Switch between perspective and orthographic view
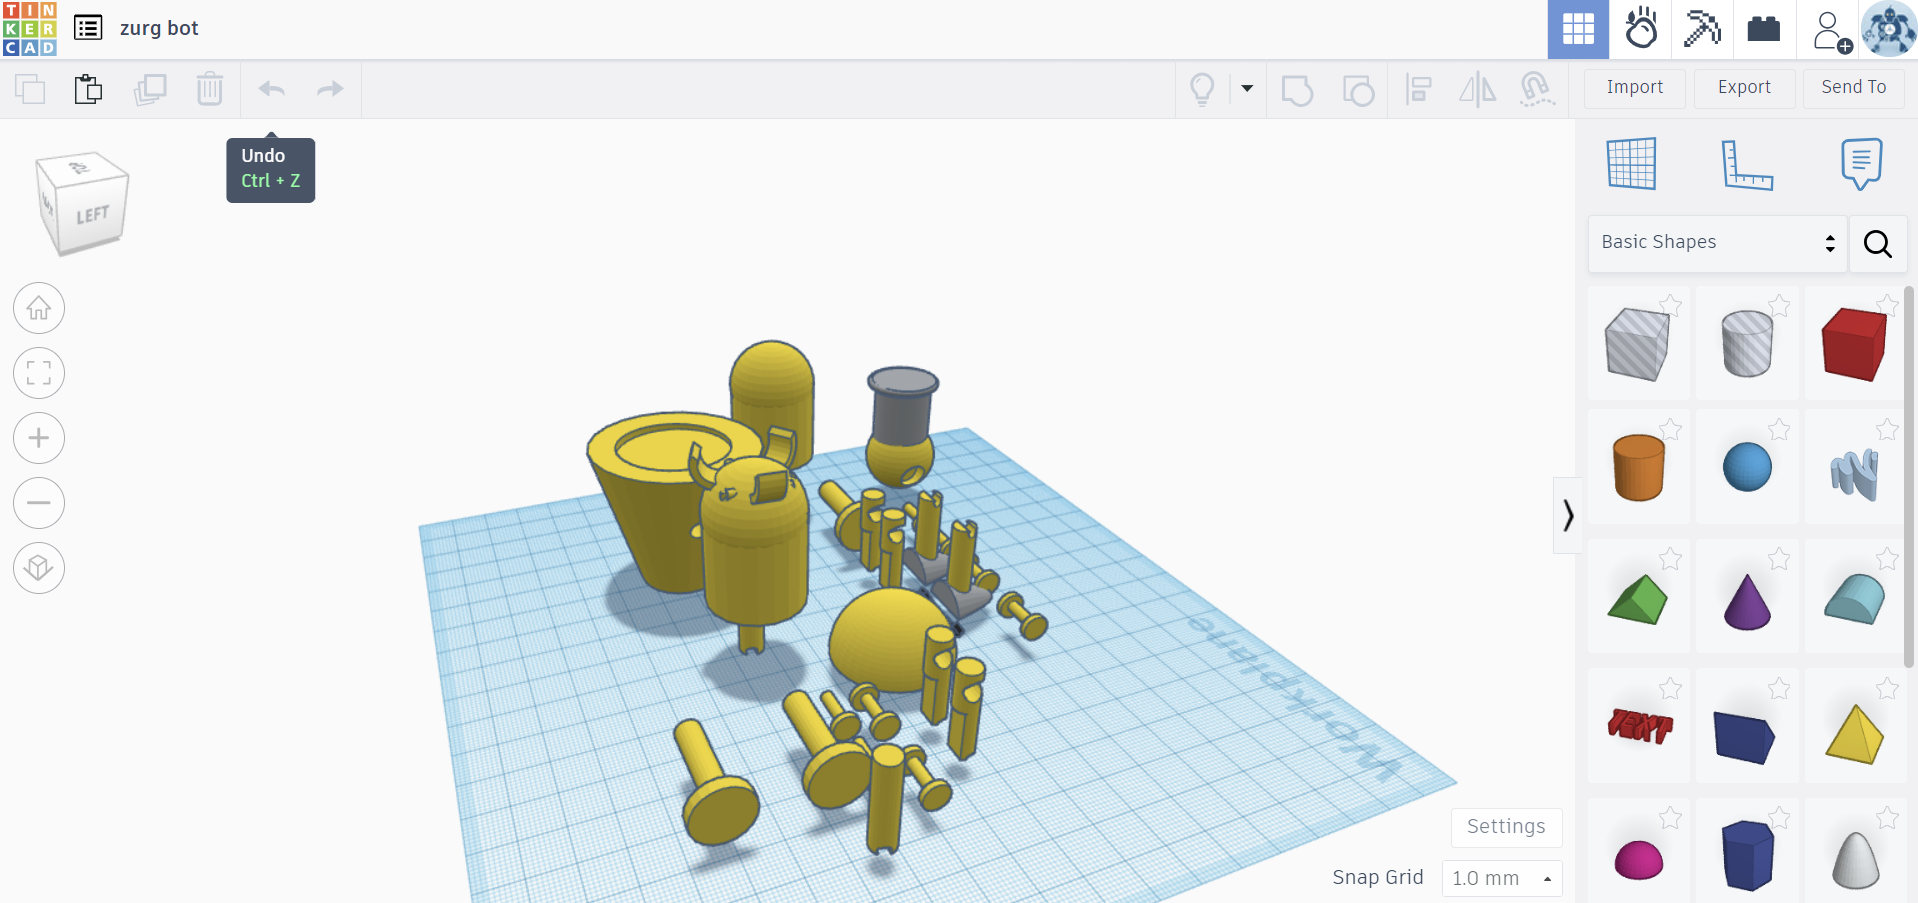The height and width of the screenshot is (903, 1918). 39,567
